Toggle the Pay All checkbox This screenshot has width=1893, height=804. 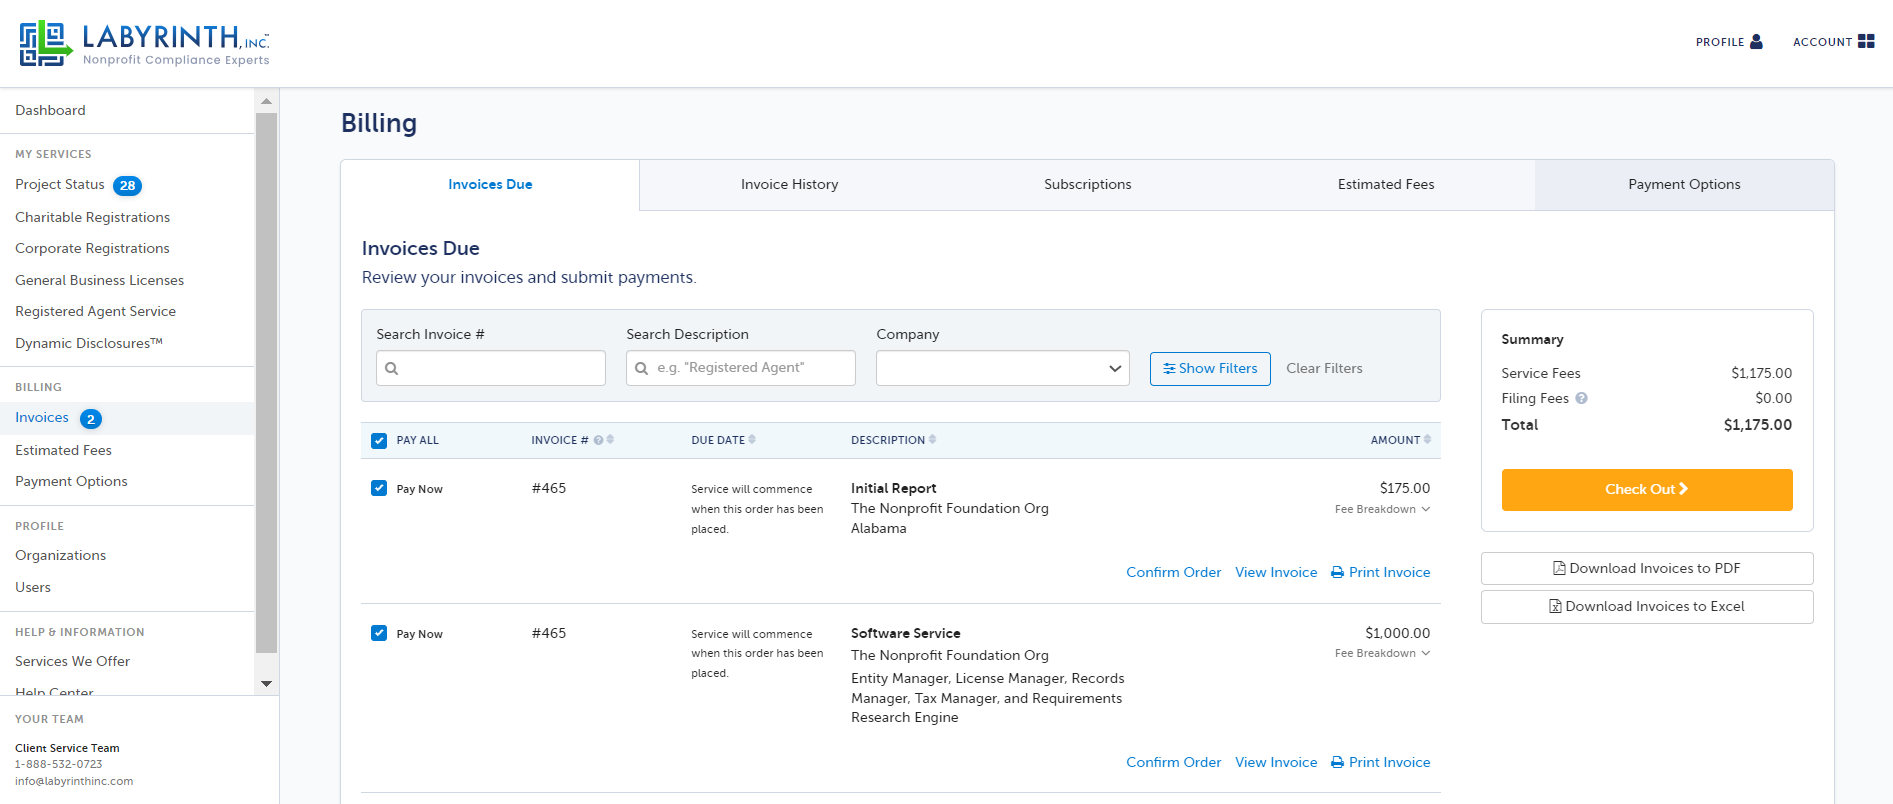(x=379, y=441)
